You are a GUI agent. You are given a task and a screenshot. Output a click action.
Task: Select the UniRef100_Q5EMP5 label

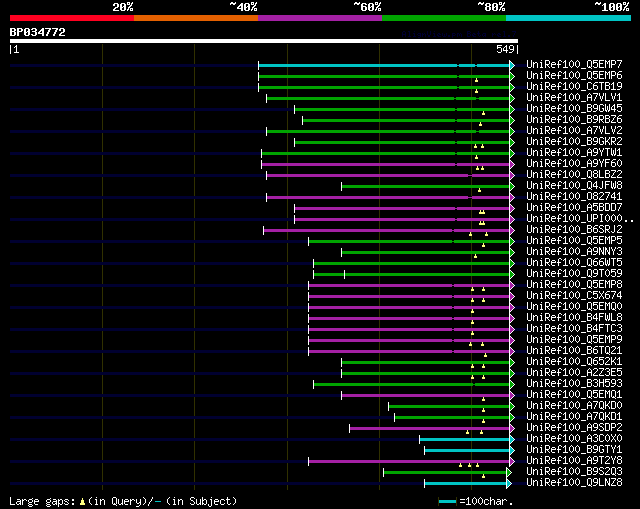[x=574, y=241]
